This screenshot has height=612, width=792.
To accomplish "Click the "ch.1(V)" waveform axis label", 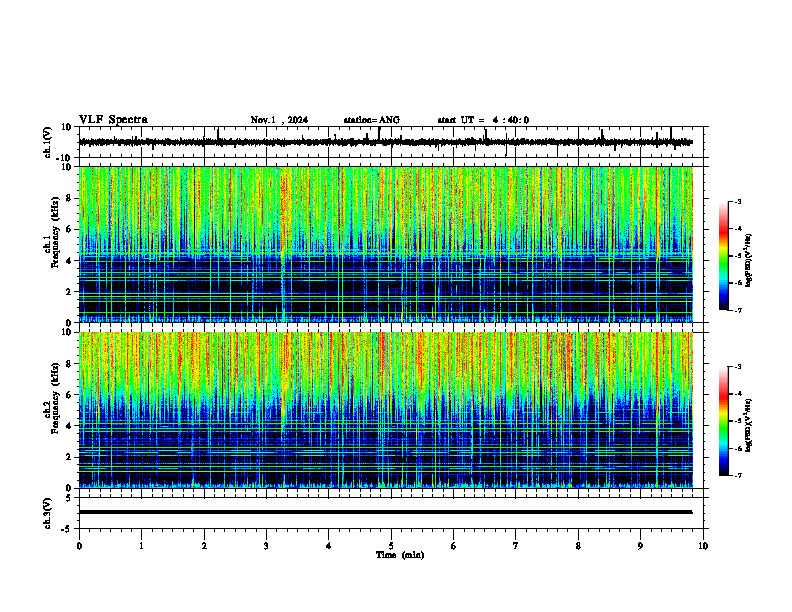I will [x=48, y=142].
